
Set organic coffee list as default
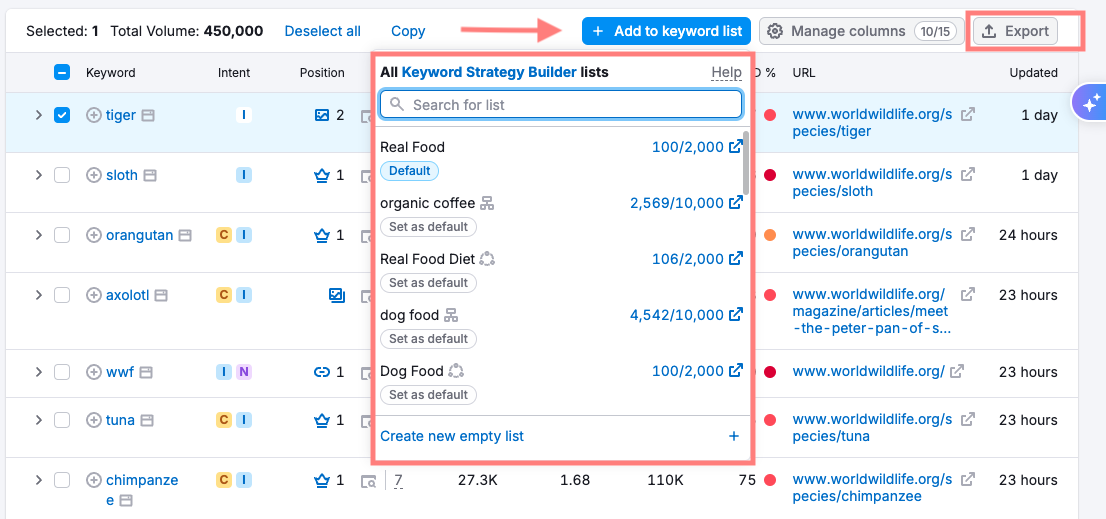click(428, 227)
